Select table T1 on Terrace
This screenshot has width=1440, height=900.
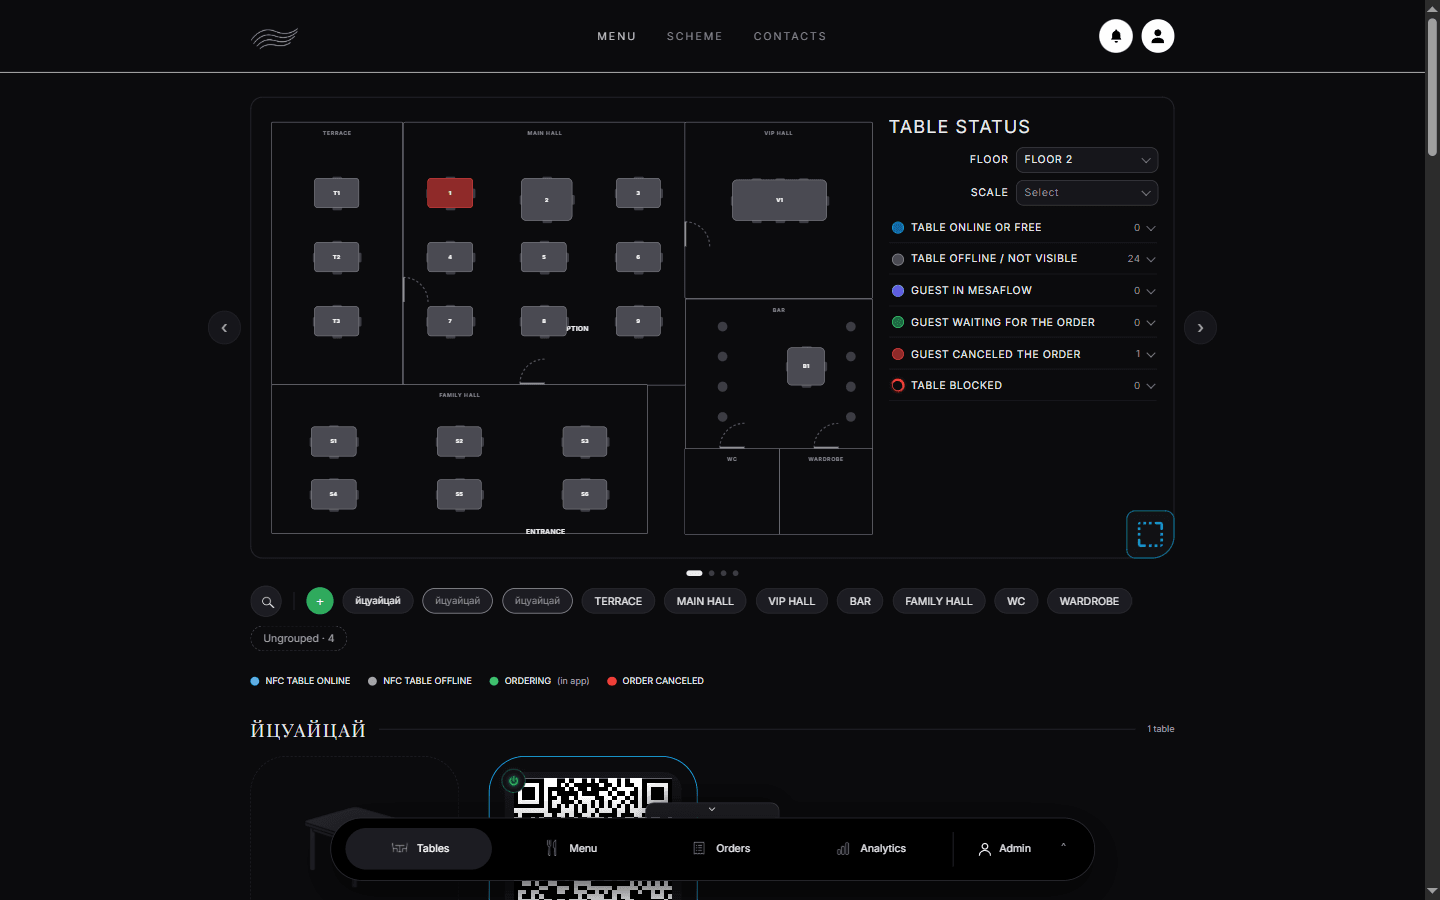tap(337, 193)
